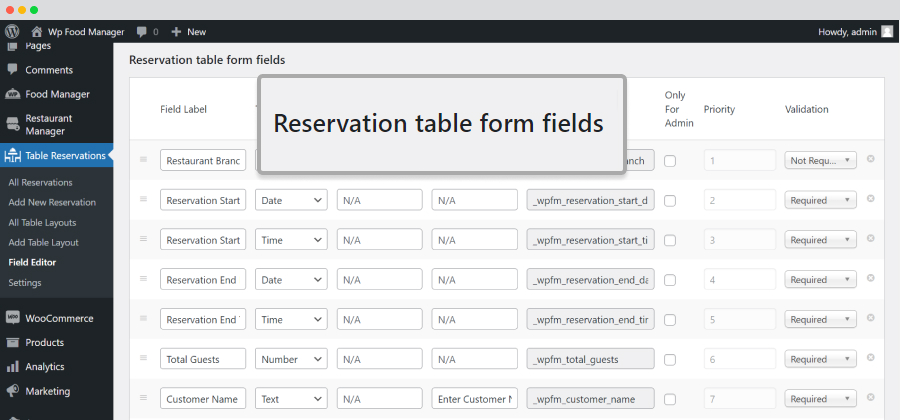Image resolution: width=900 pixels, height=420 pixels.
Task: Open Howdy, admin account menu
Action: click(x=856, y=32)
